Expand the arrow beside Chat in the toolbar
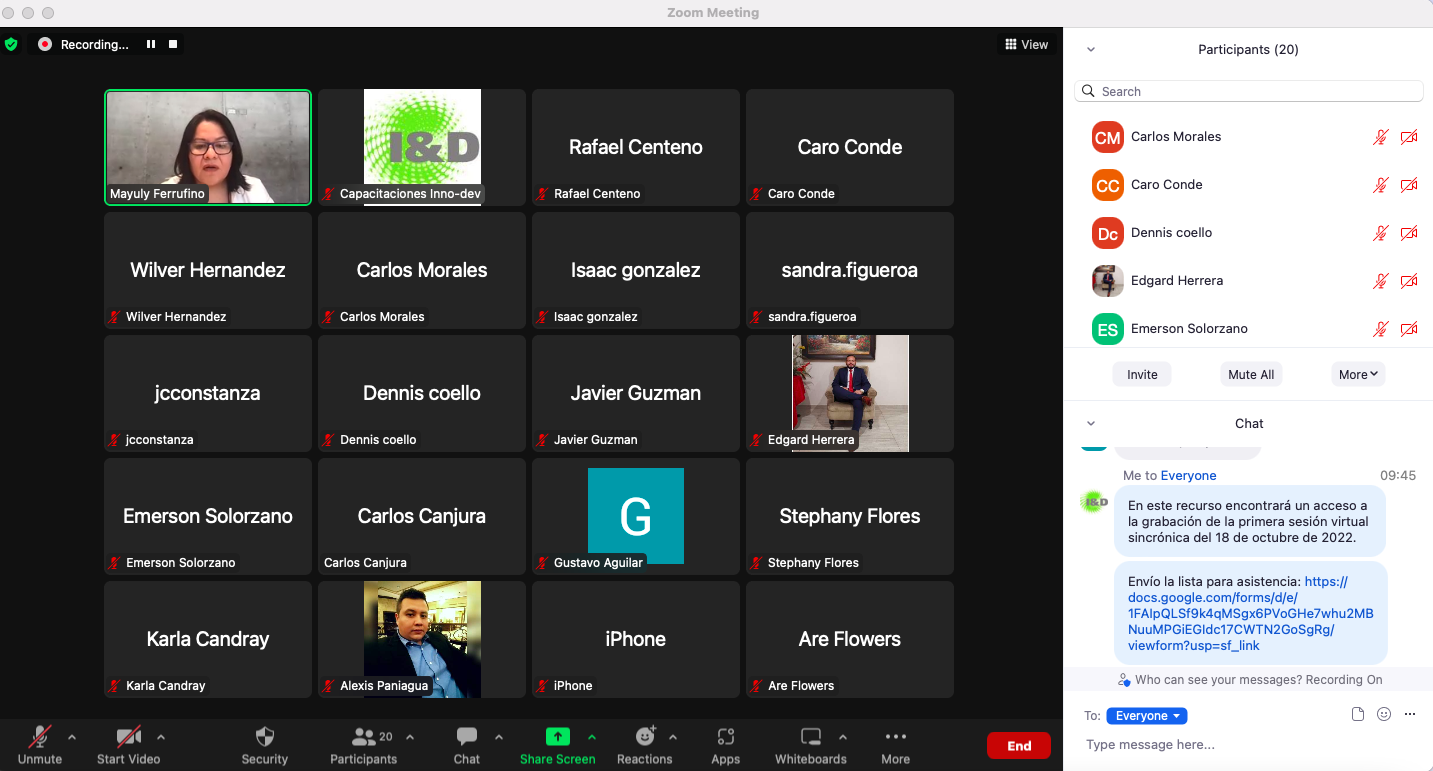Viewport: 1433px width, 771px height. [x=498, y=737]
